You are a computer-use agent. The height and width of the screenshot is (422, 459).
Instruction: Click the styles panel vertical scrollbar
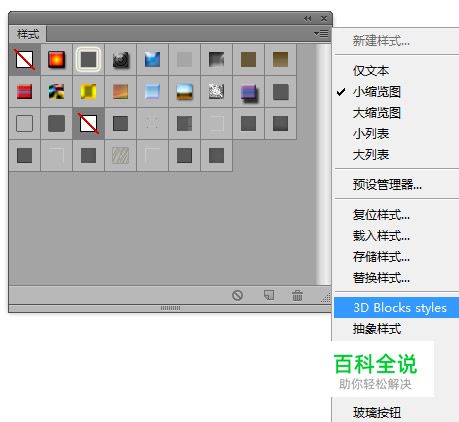[x=323, y=164]
